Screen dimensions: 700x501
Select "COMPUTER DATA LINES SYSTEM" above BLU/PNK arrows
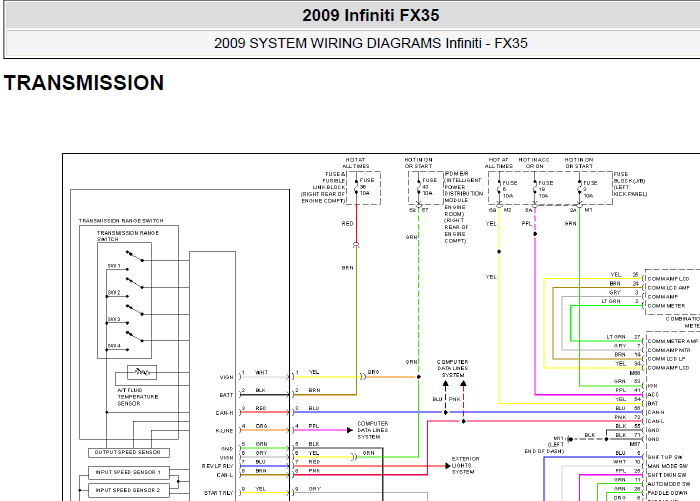pyautogui.click(x=452, y=368)
